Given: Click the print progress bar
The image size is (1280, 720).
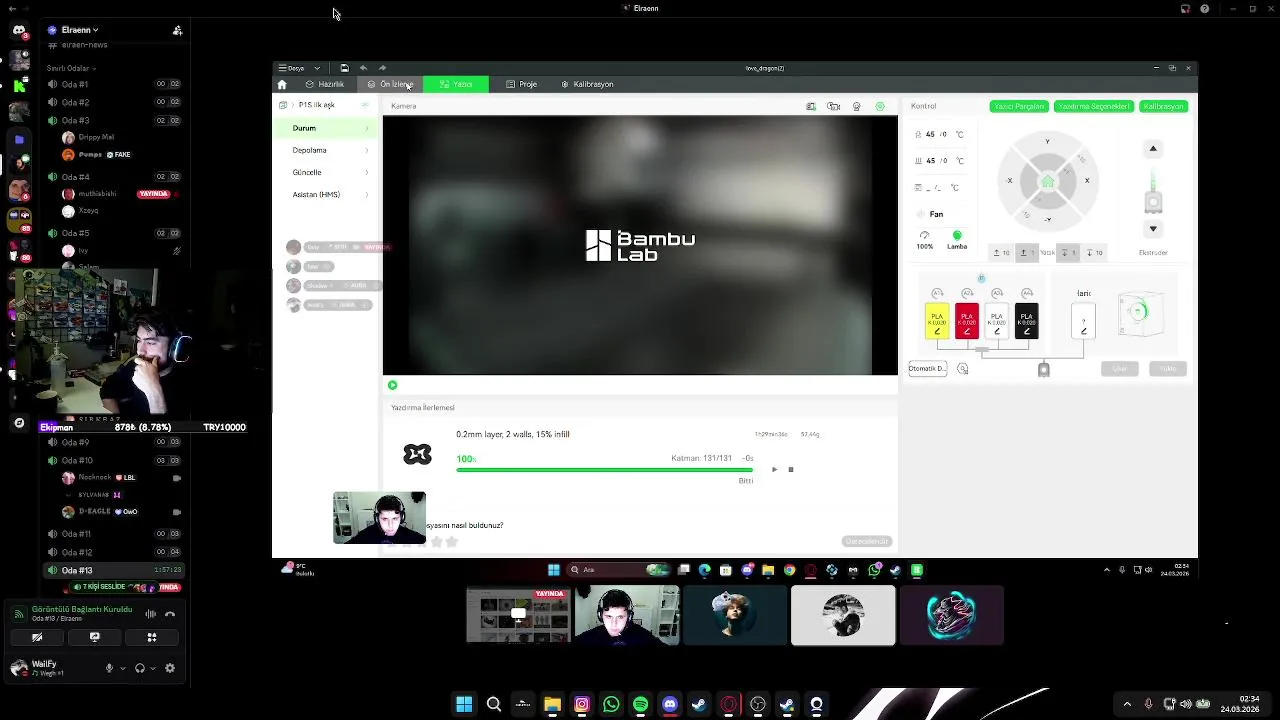Looking at the screenshot, I should pyautogui.click(x=605, y=469).
